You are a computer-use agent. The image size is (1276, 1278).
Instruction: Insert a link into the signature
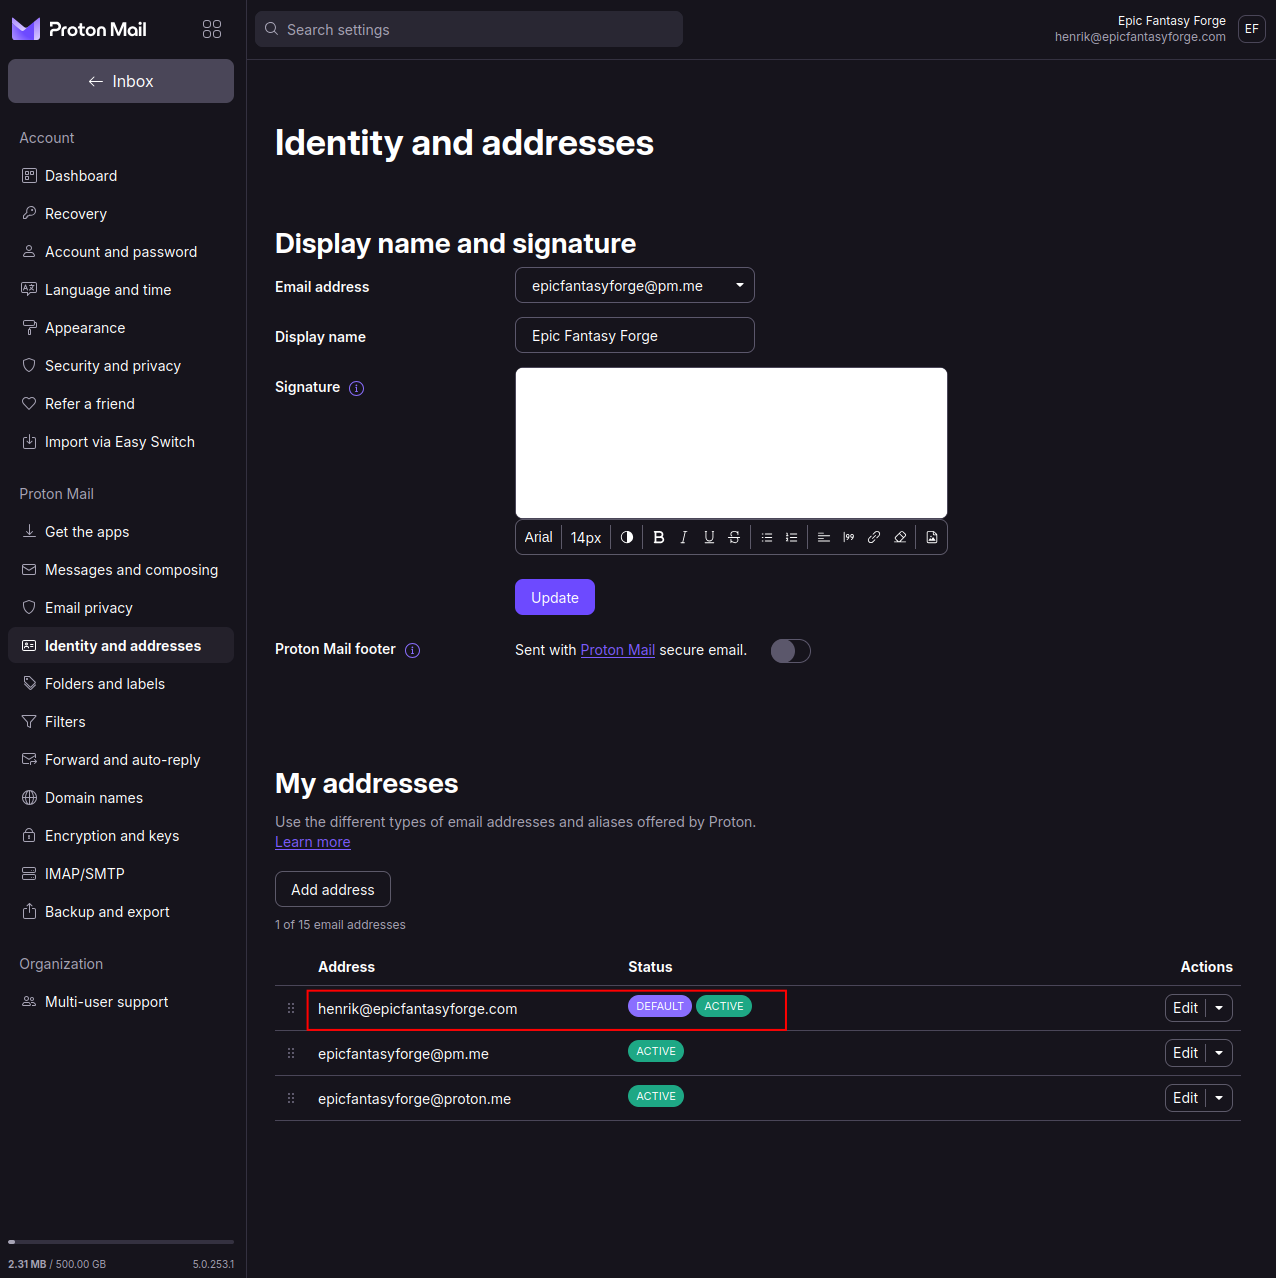pos(874,537)
